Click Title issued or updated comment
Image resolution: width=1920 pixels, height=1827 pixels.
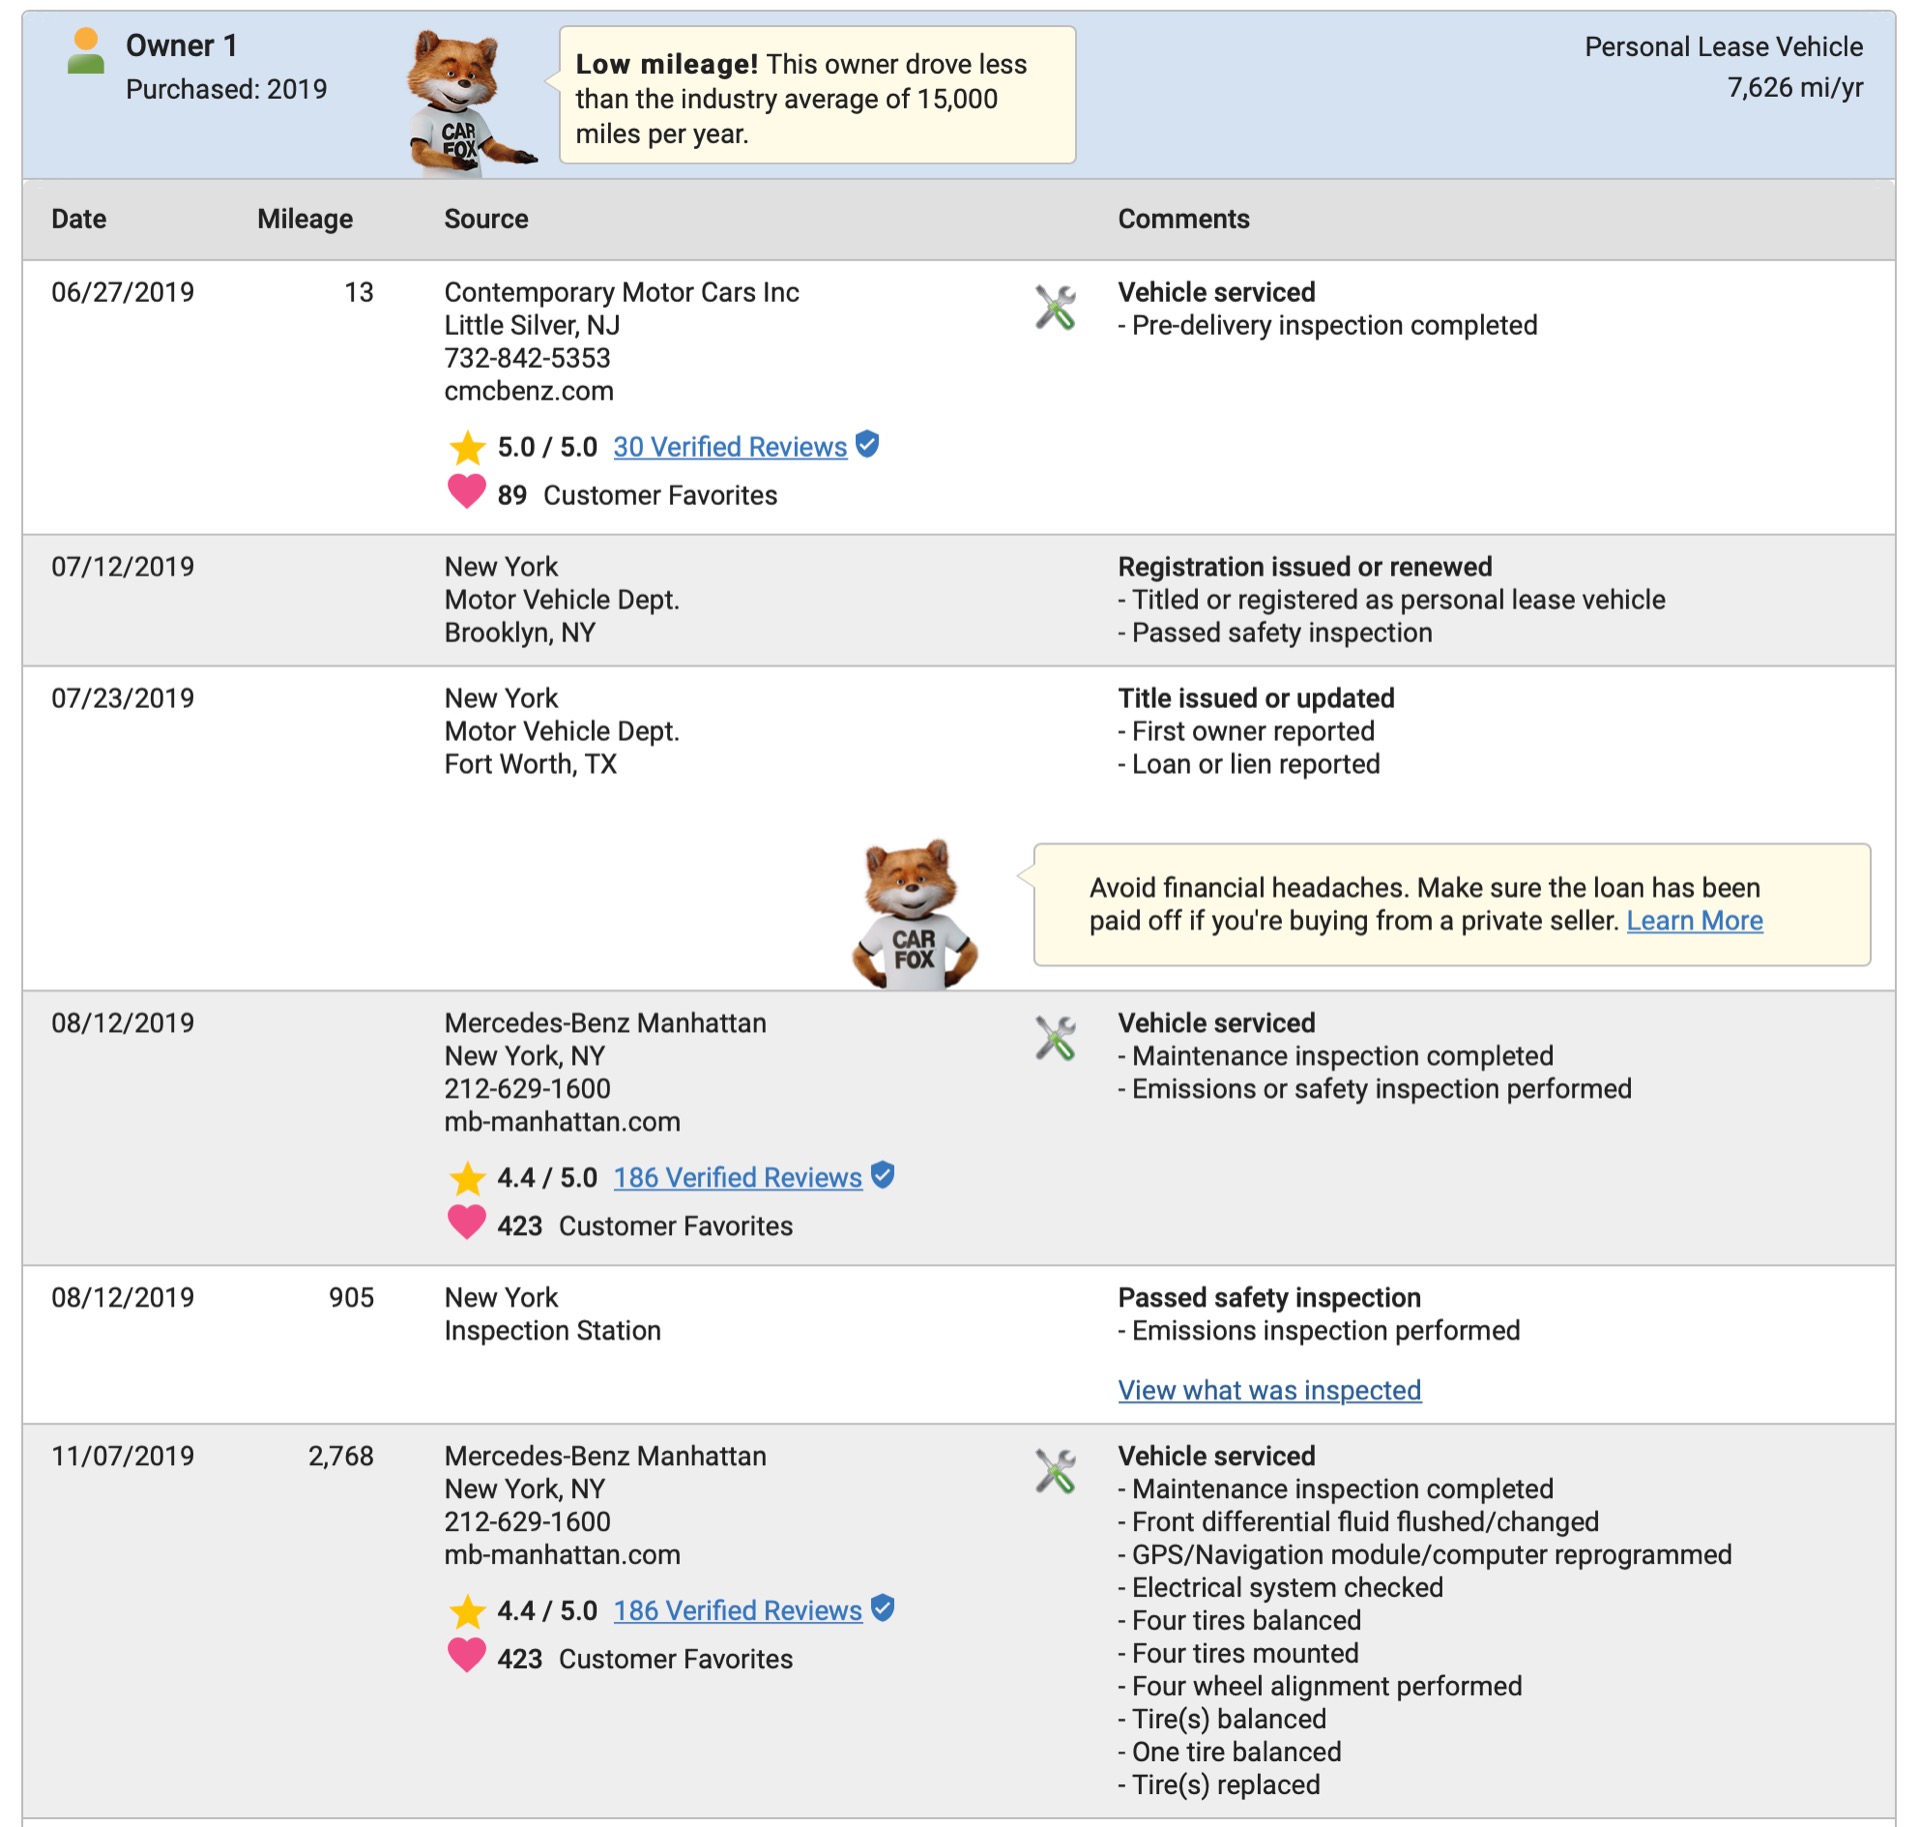click(1256, 698)
